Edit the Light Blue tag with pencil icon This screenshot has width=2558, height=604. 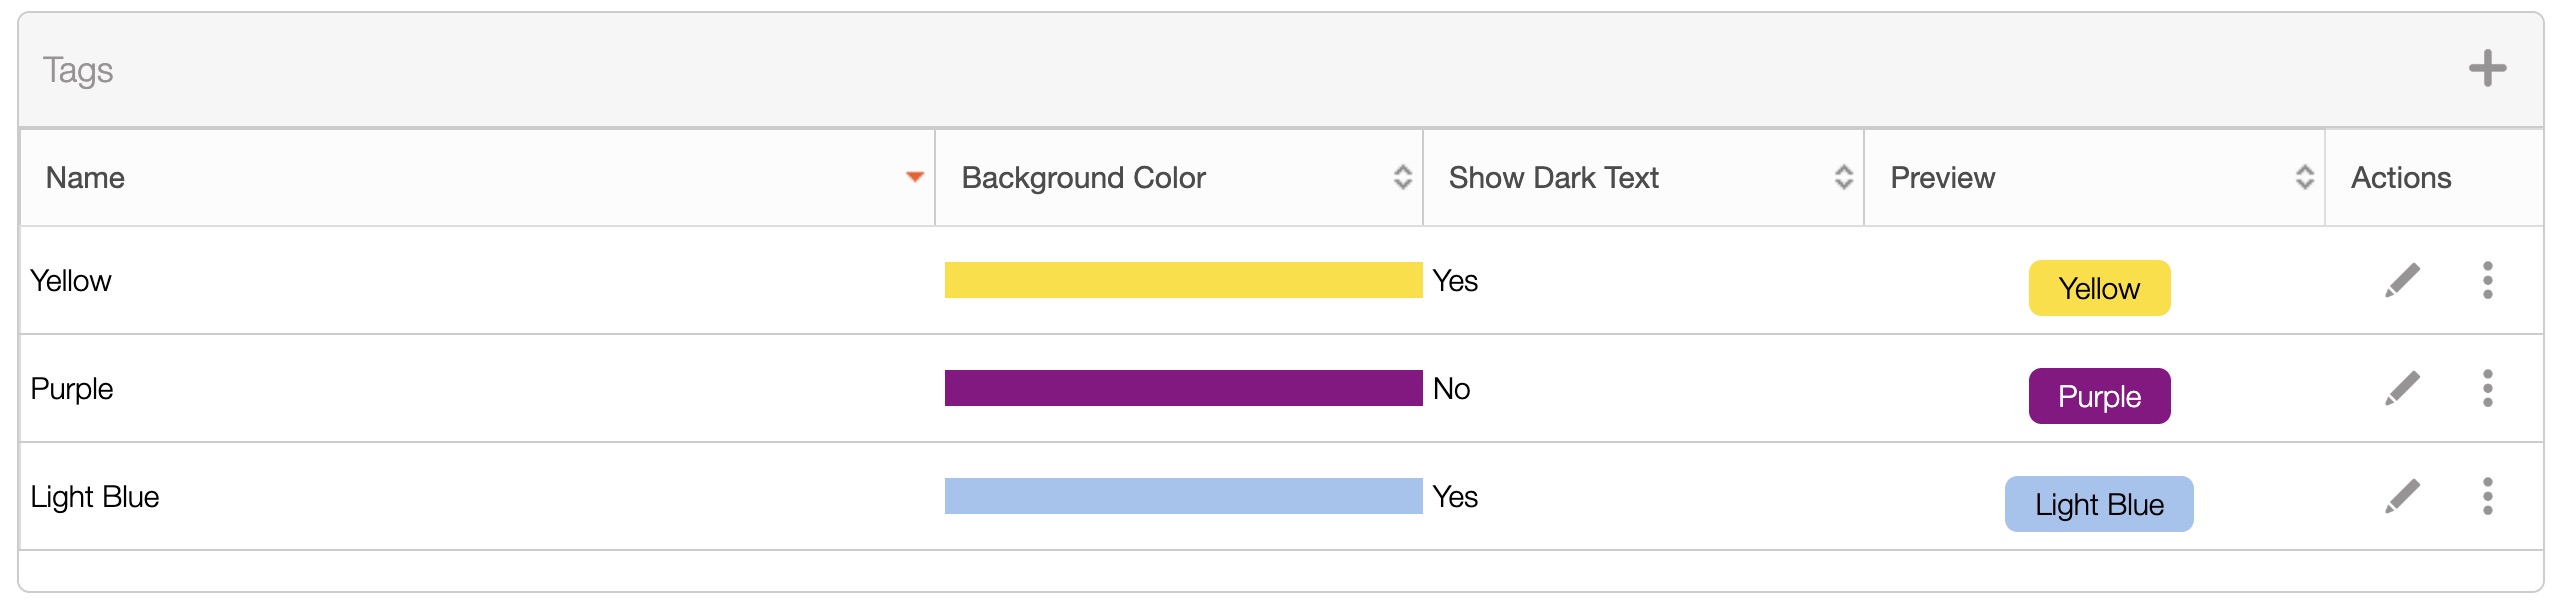(x=2402, y=496)
